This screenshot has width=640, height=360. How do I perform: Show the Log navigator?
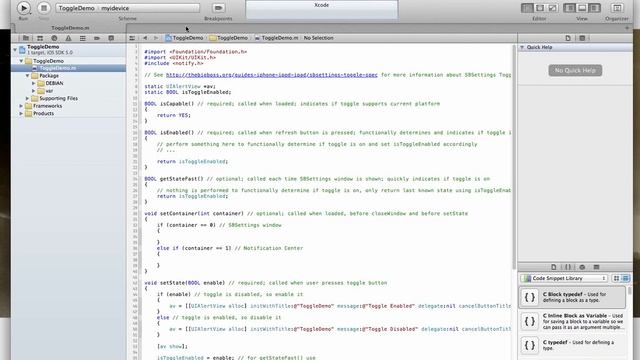pos(111,38)
